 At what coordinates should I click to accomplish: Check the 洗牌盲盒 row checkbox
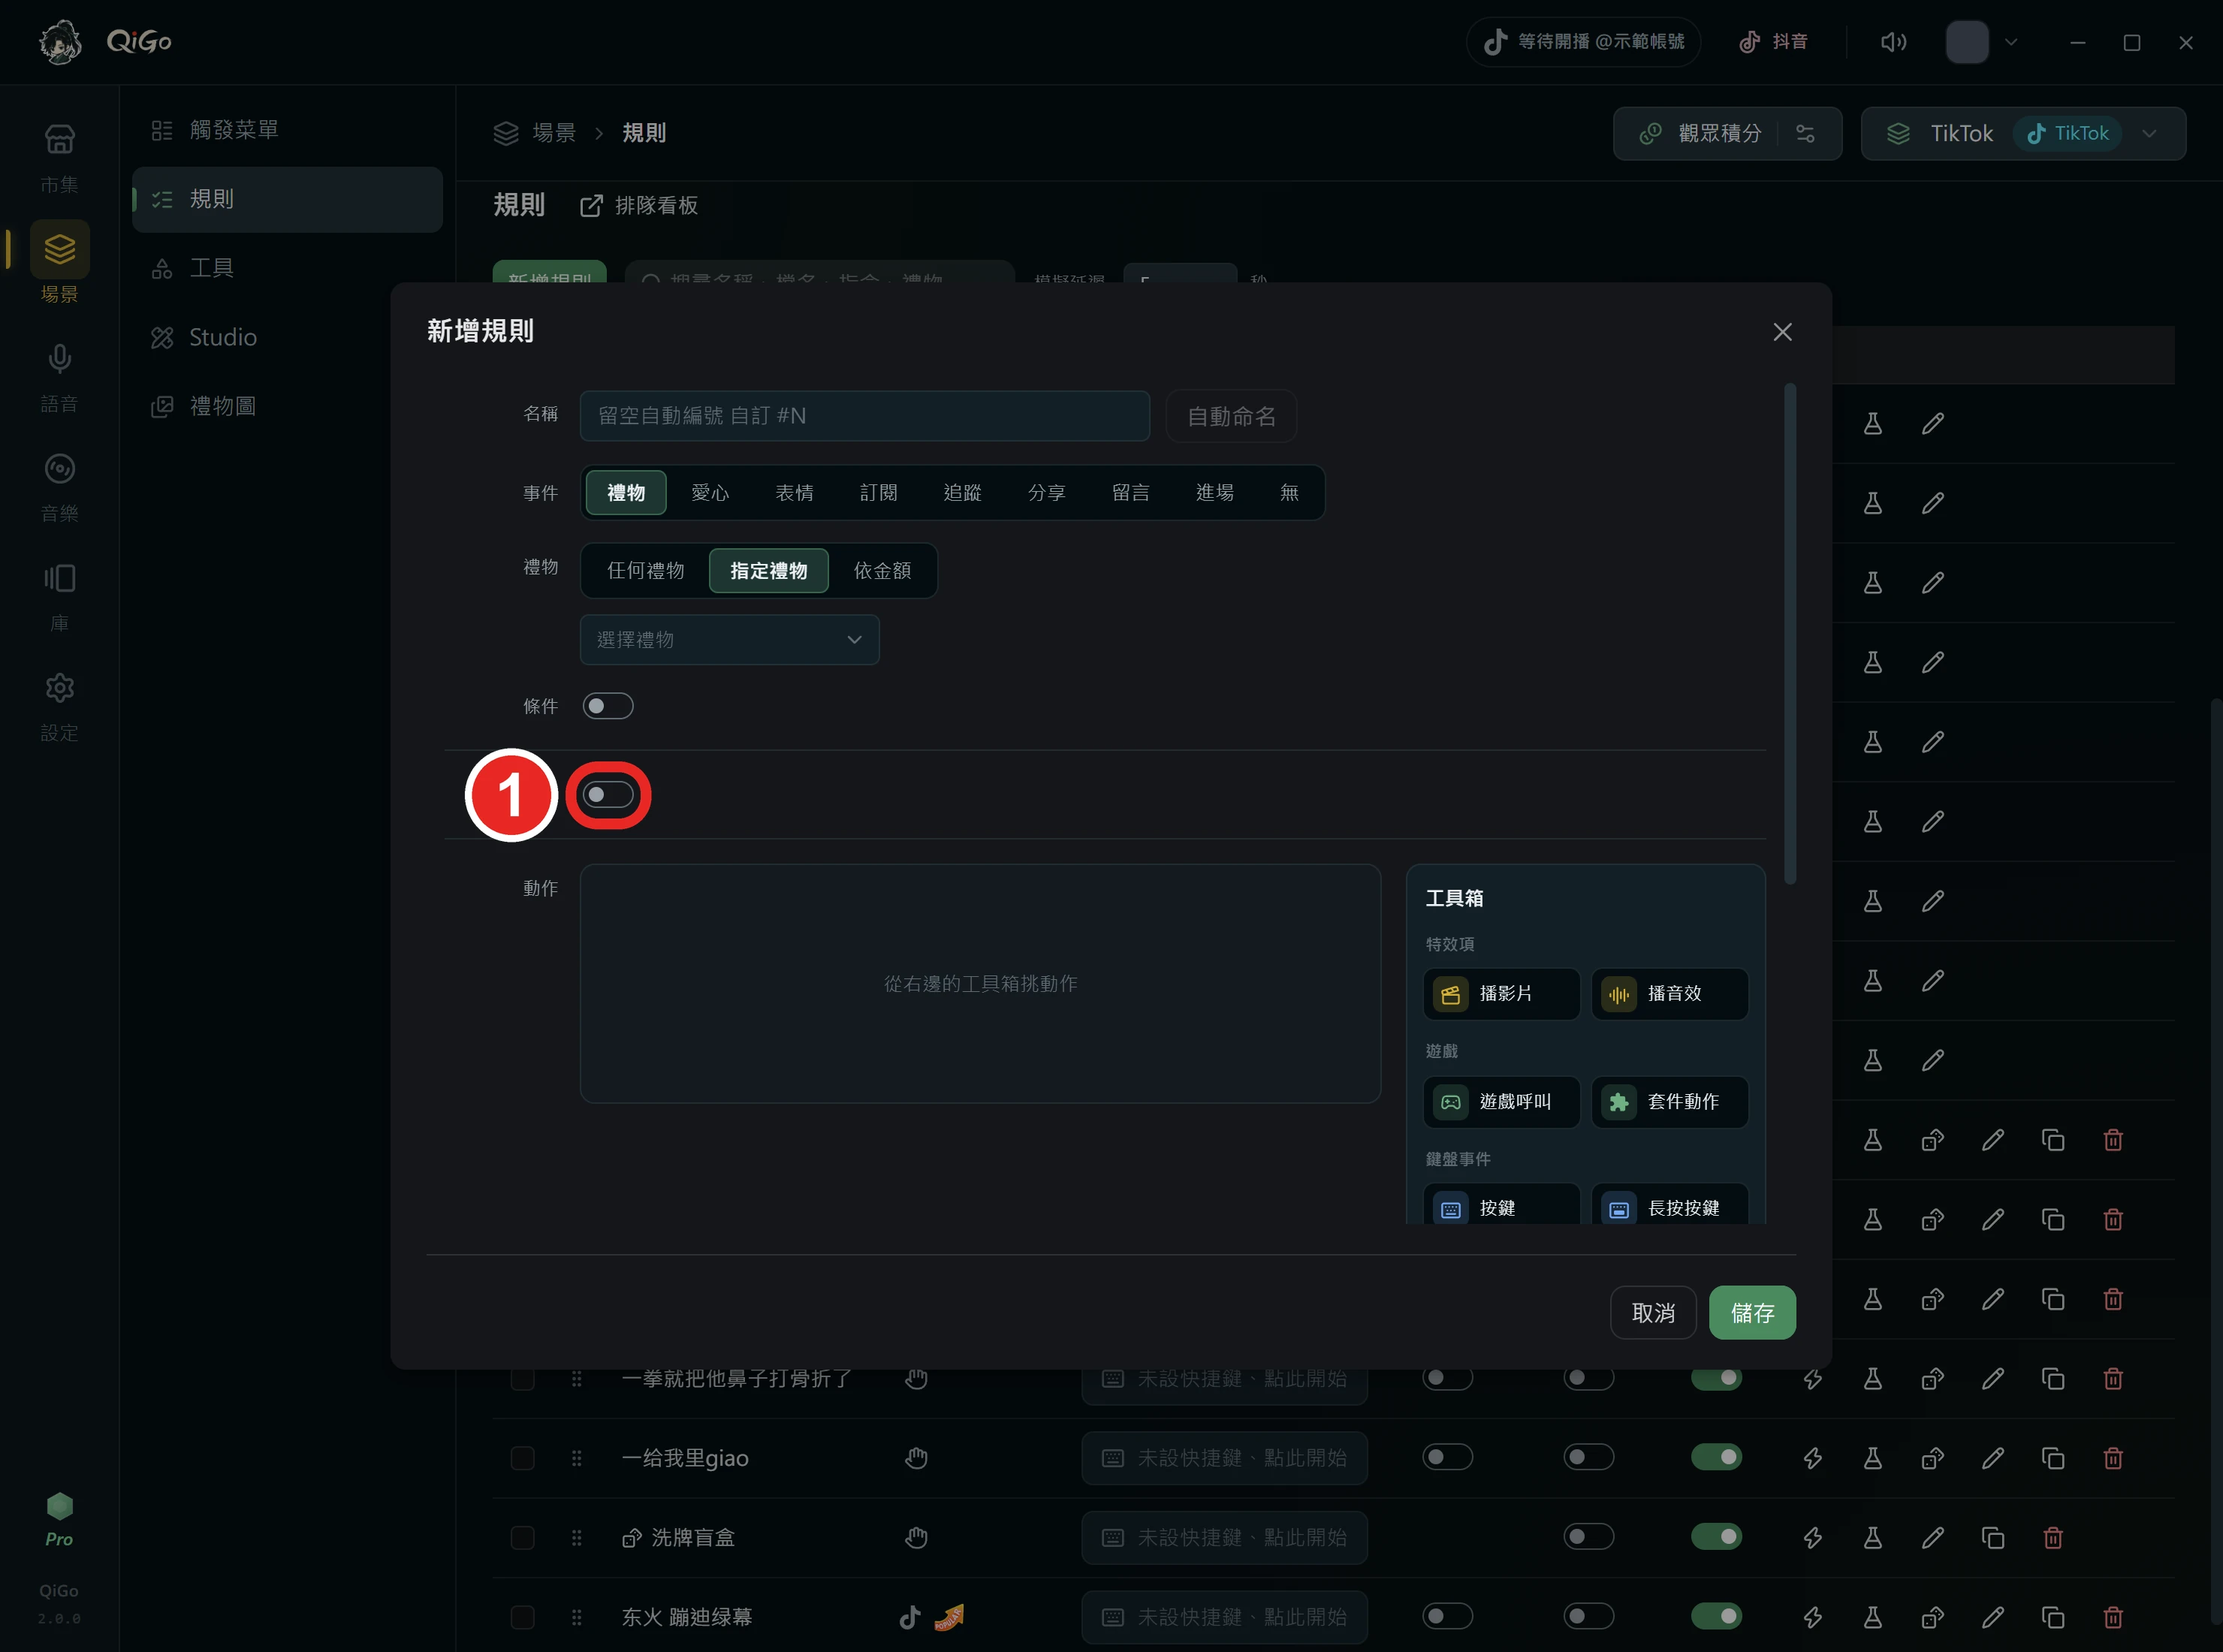(522, 1538)
